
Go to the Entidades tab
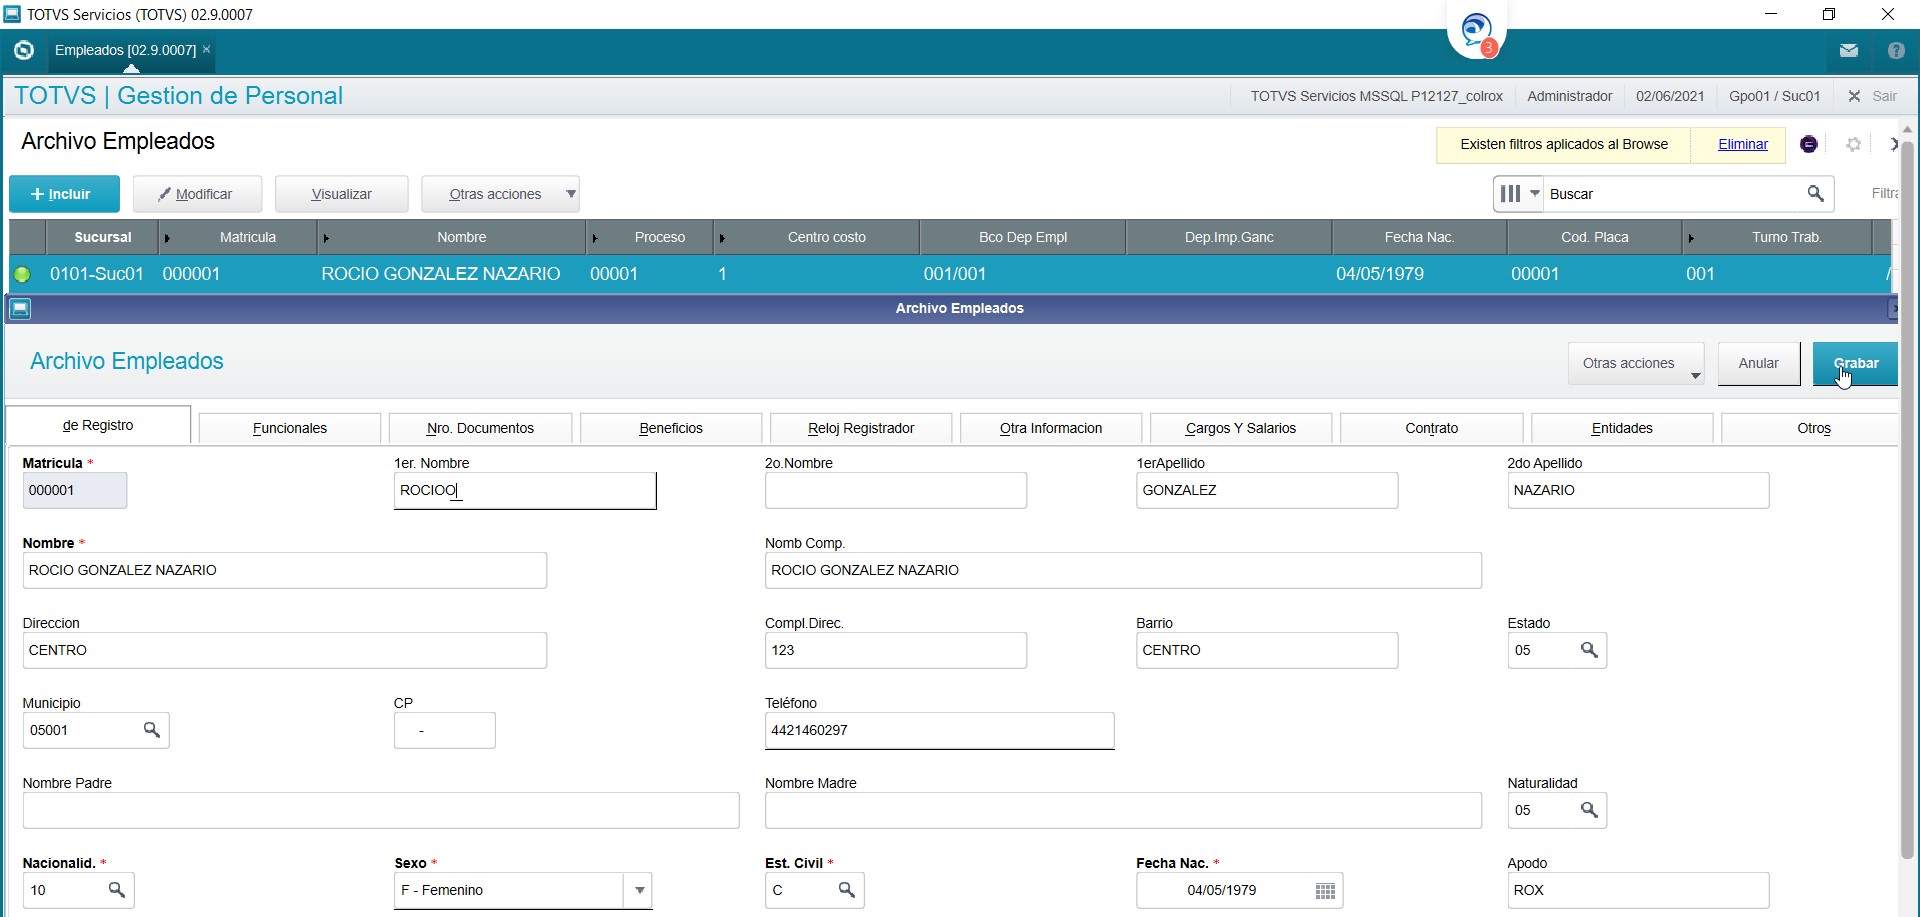click(x=1622, y=428)
